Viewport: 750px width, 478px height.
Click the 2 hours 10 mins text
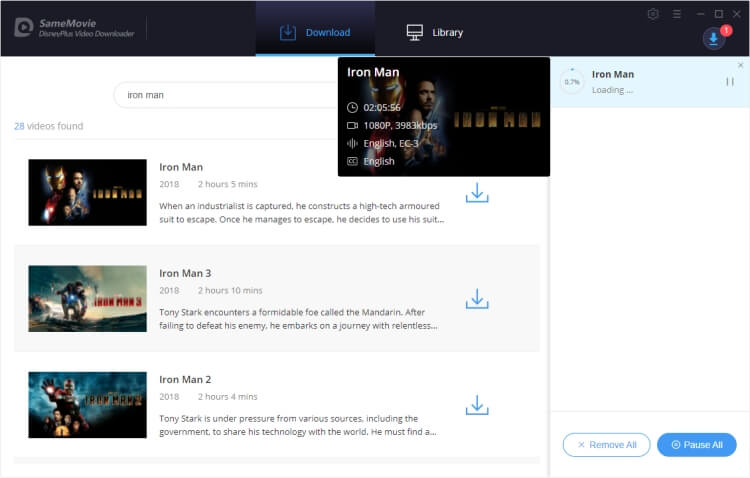click(x=230, y=290)
